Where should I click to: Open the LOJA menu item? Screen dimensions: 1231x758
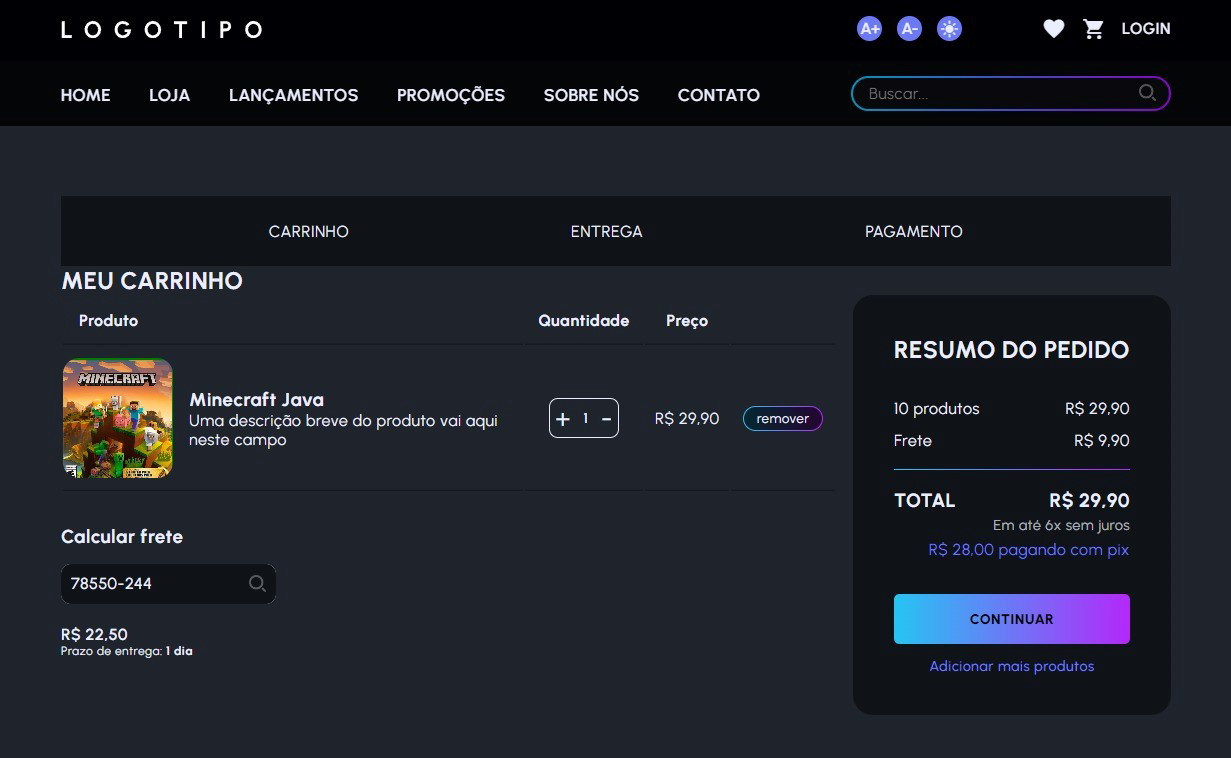[170, 95]
